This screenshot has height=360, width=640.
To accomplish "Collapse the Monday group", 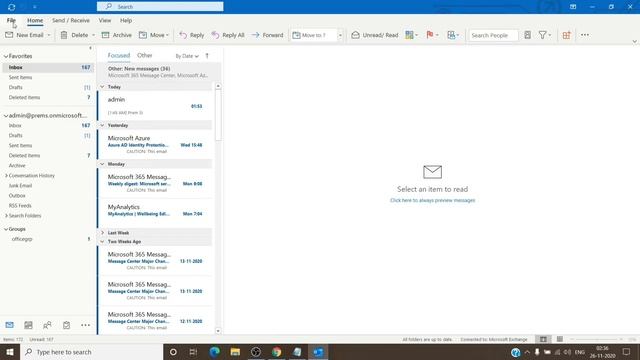I will 102,164.
